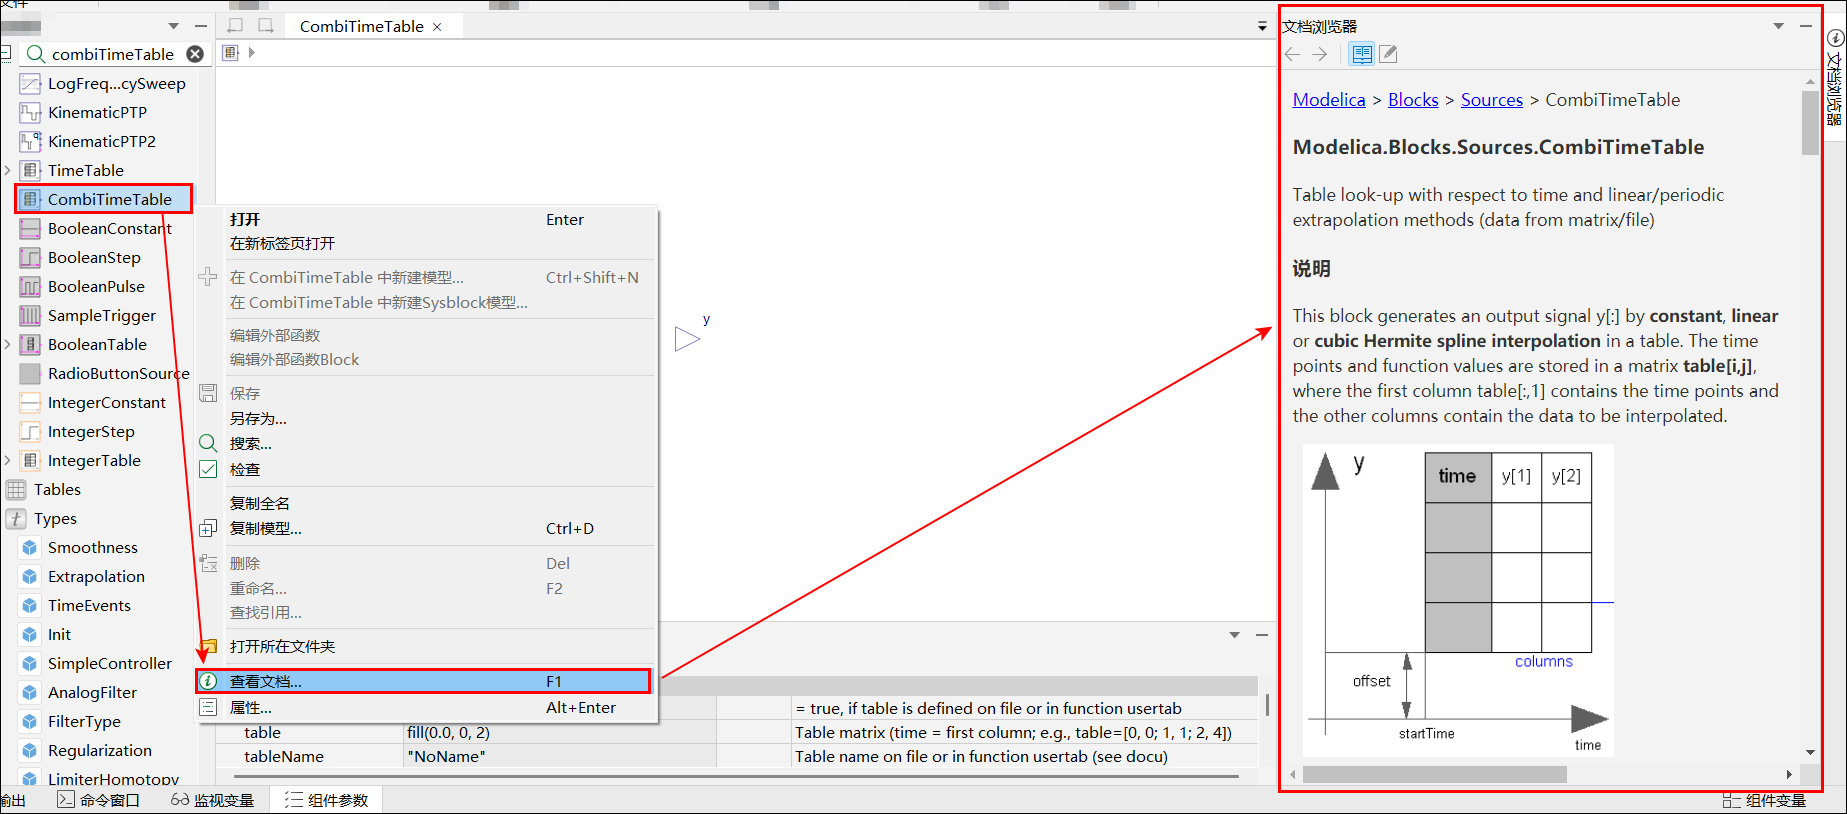Switch documentation browser to reading view
Image resolution: width=1847 pixels, height=814 pixels.
pos(1362,54)
